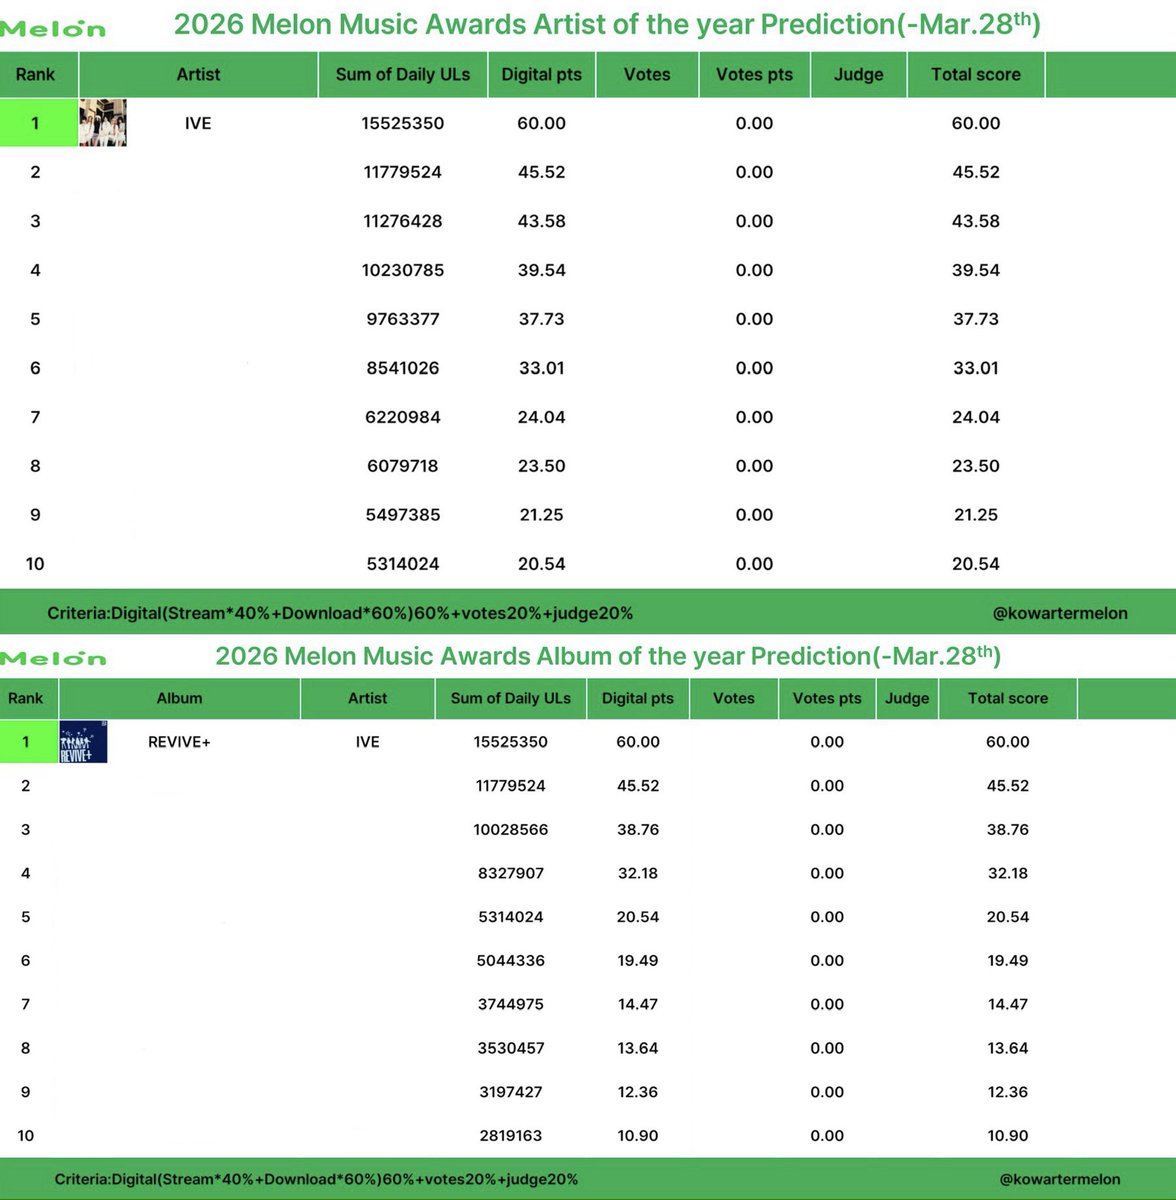Click the IVE name in artist table row 1

coord(198,123)
